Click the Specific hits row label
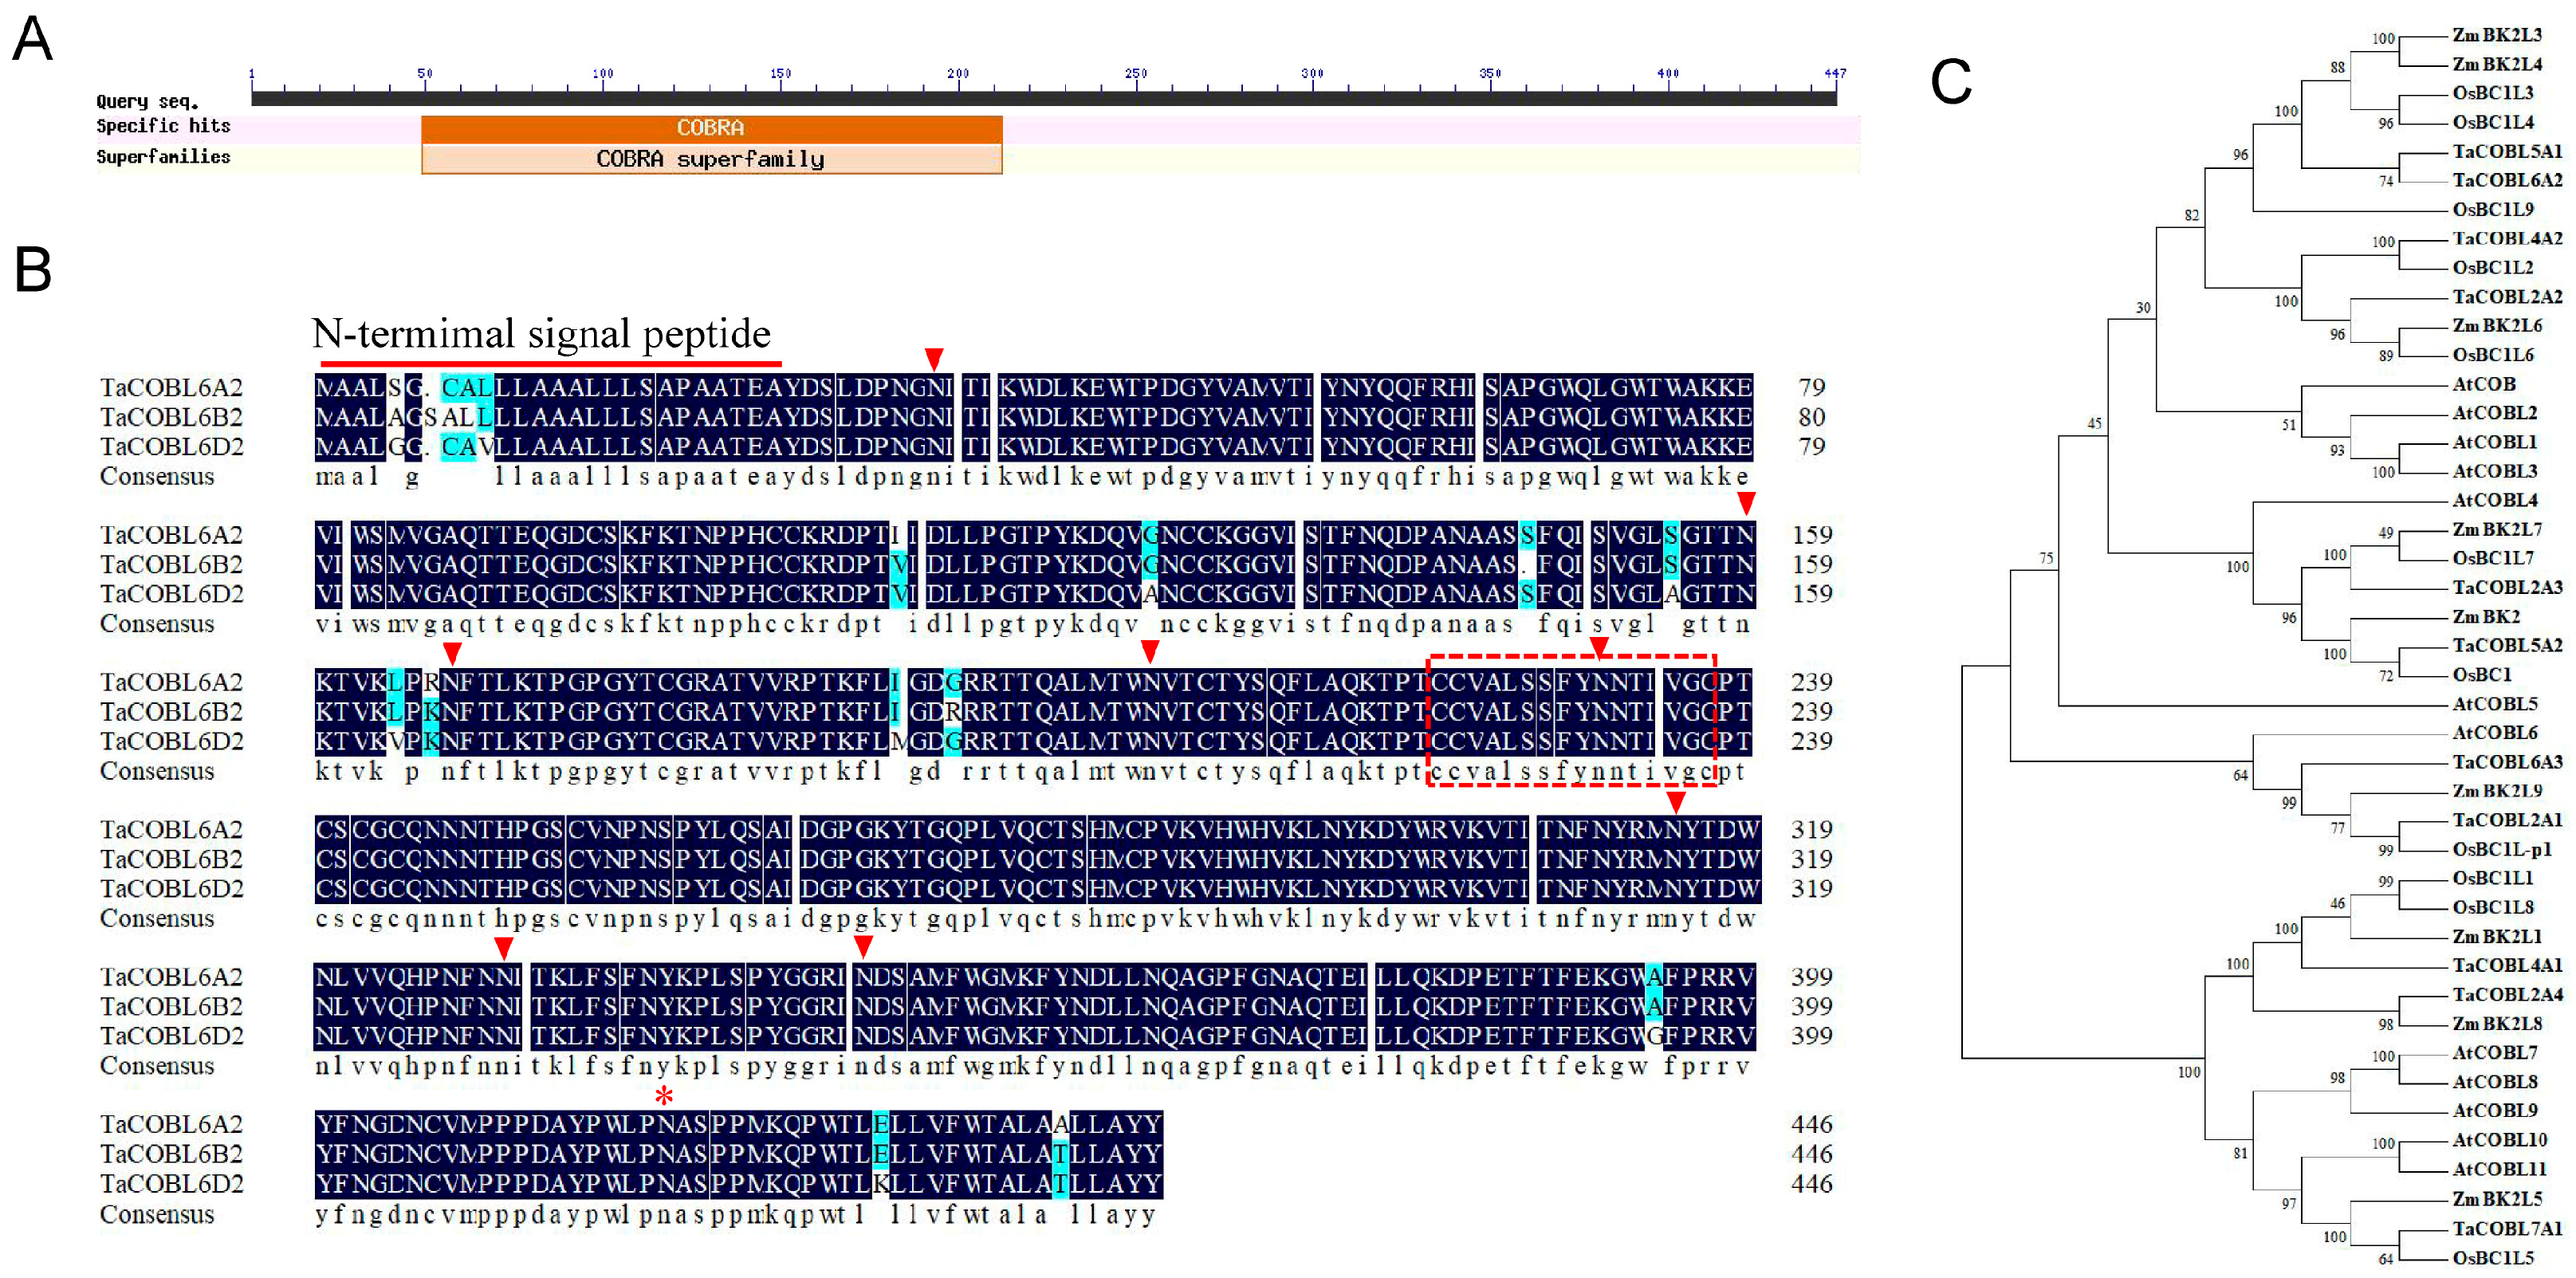 163,126
